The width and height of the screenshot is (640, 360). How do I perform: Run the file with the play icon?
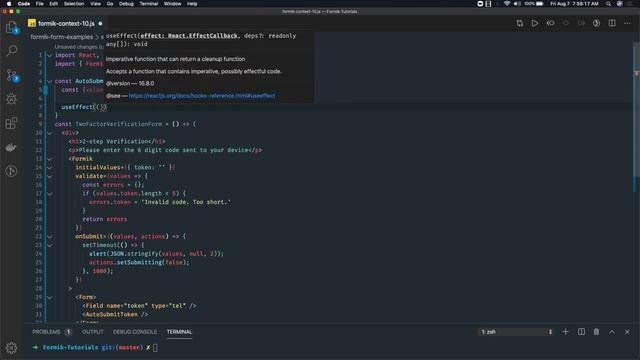tap(535, 23)
